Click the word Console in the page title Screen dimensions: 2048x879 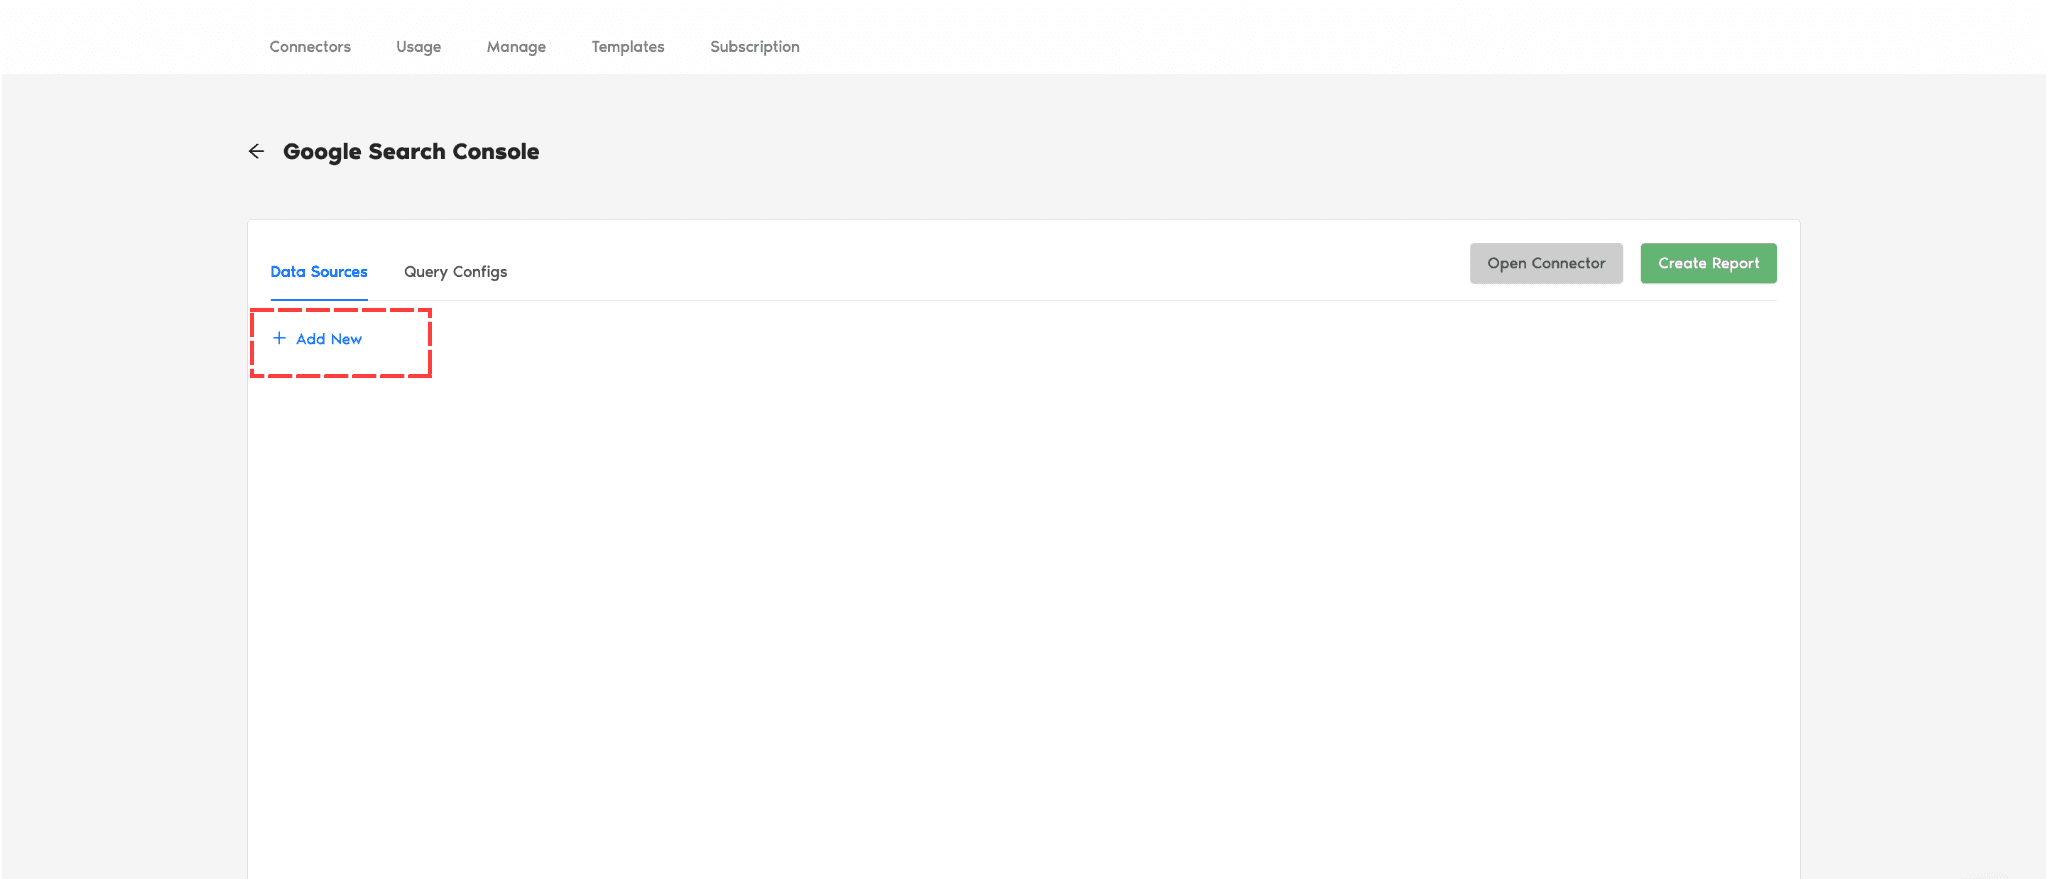495,152
